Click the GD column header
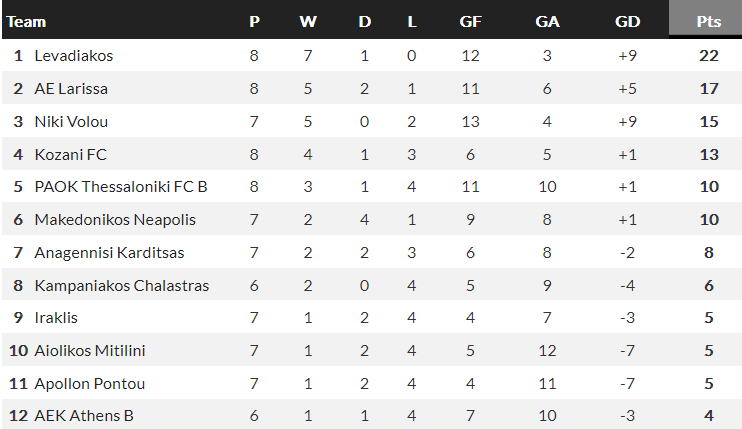Screen dimensions: 742x429 point(629,21)
